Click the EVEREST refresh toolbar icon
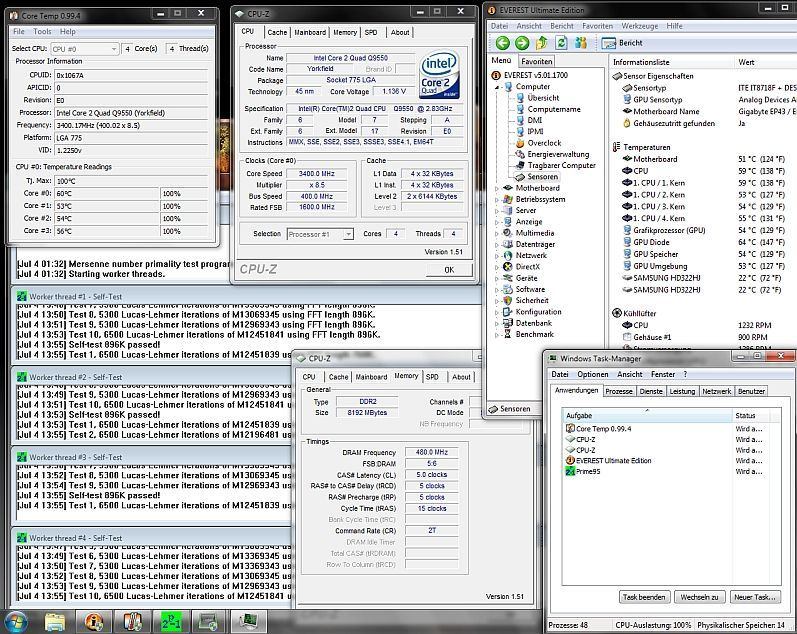Screen dimensions: 797x634 point(561,43)
